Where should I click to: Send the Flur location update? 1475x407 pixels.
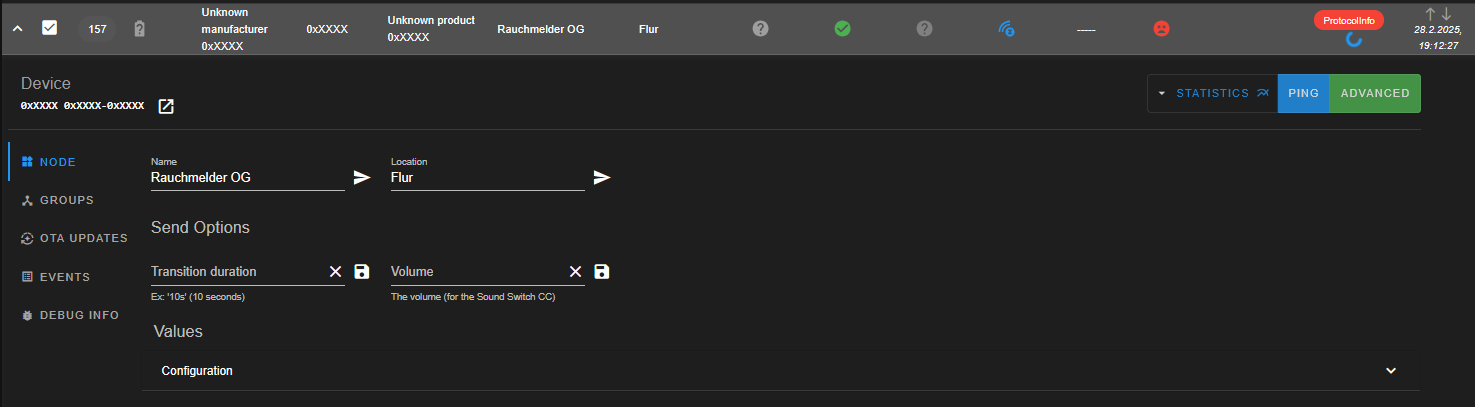[x=602, y=178]
